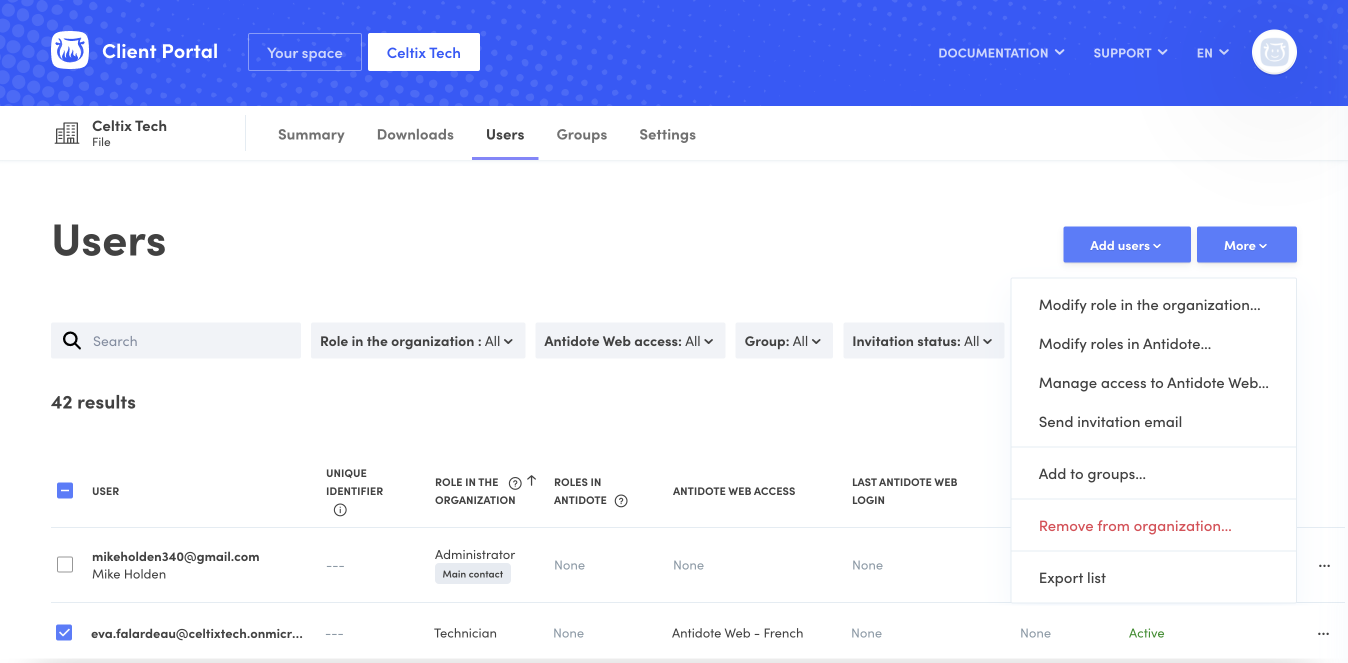Image resolution: width=1348 pixels, height=663 pixels.
Task: Click the mikeholden340@gmail.com email
Action: pos(176,557)
